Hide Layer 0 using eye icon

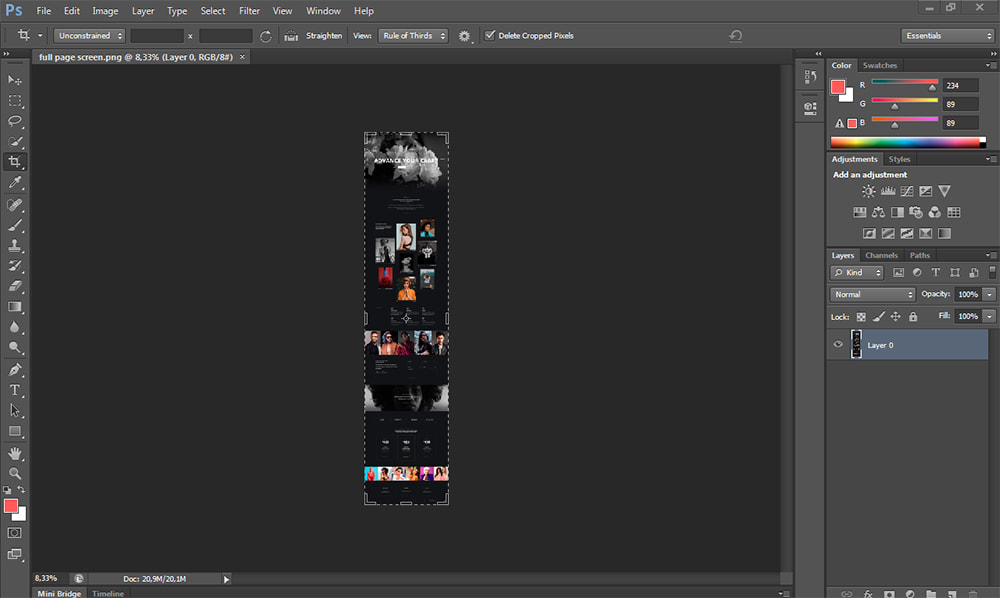[838, 345]
